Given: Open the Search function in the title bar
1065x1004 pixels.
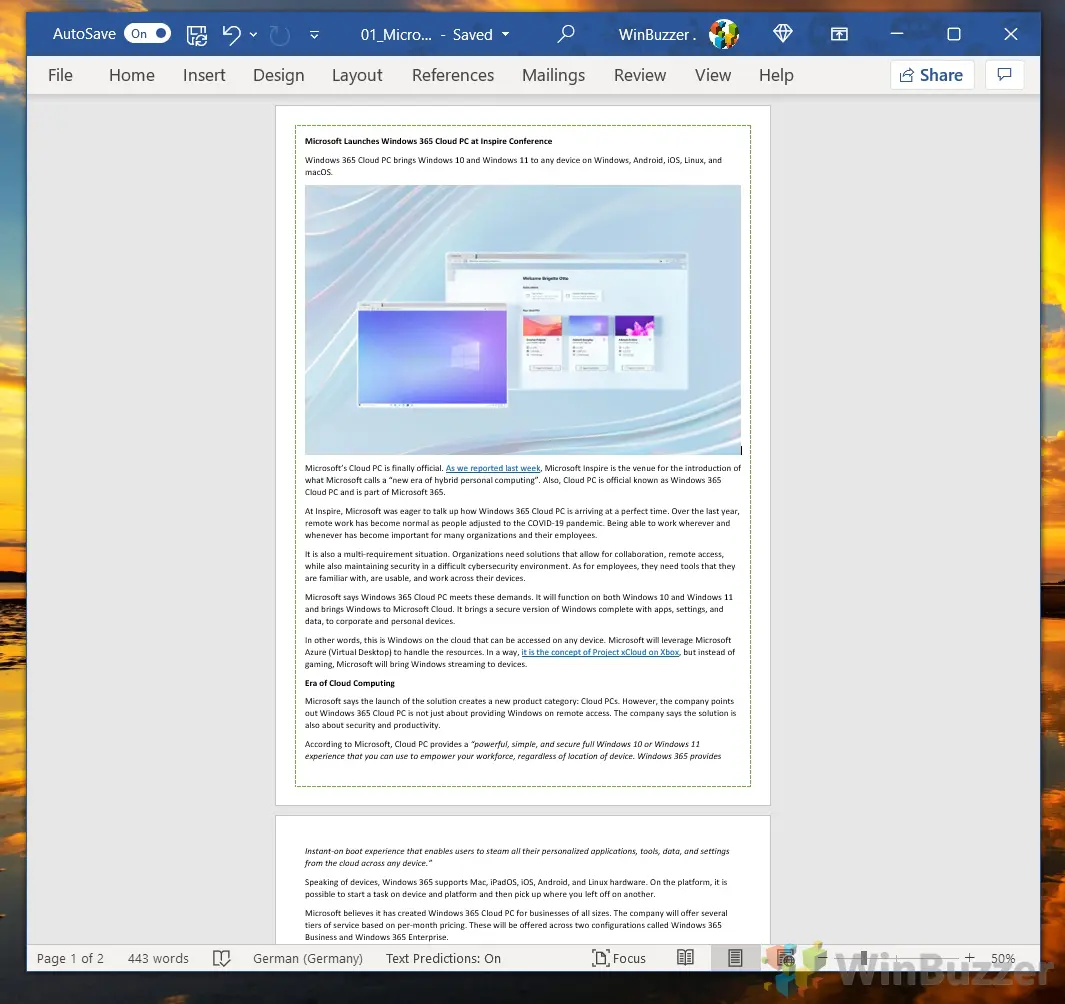Looking at the screenshot, I should point(566,34).
